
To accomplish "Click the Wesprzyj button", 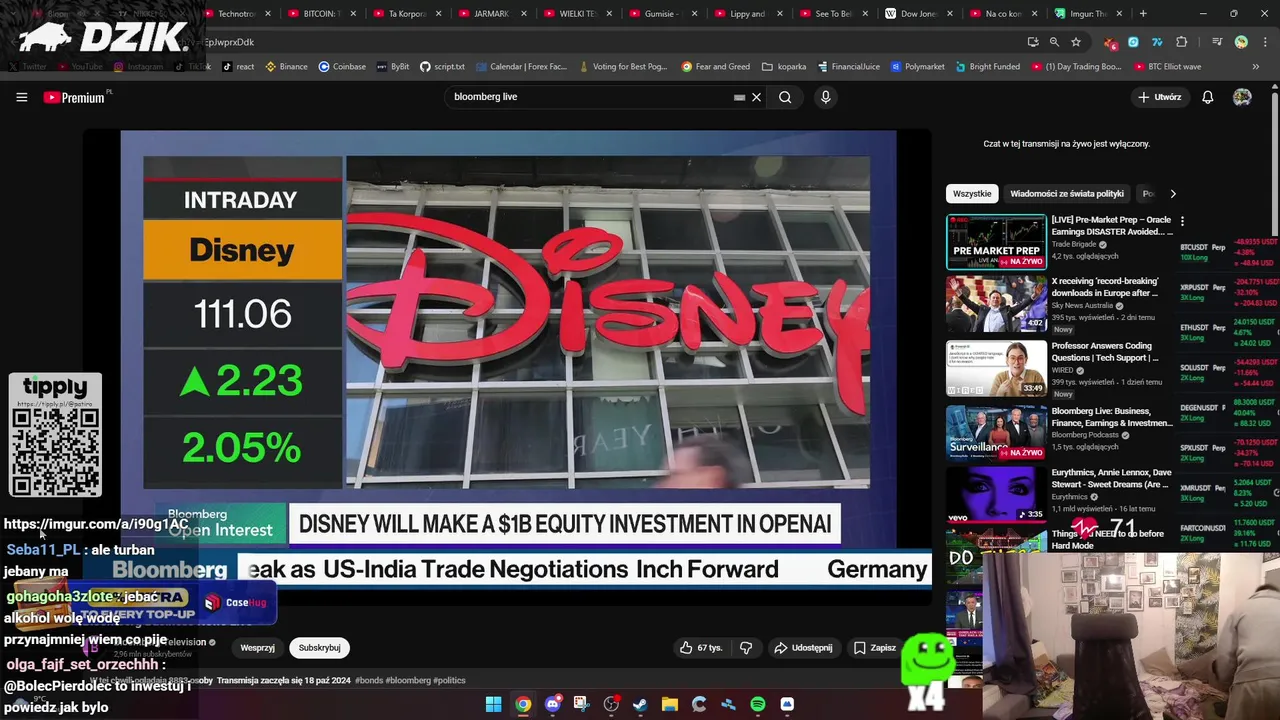I will pyautogui.click(x=257, y=648).
